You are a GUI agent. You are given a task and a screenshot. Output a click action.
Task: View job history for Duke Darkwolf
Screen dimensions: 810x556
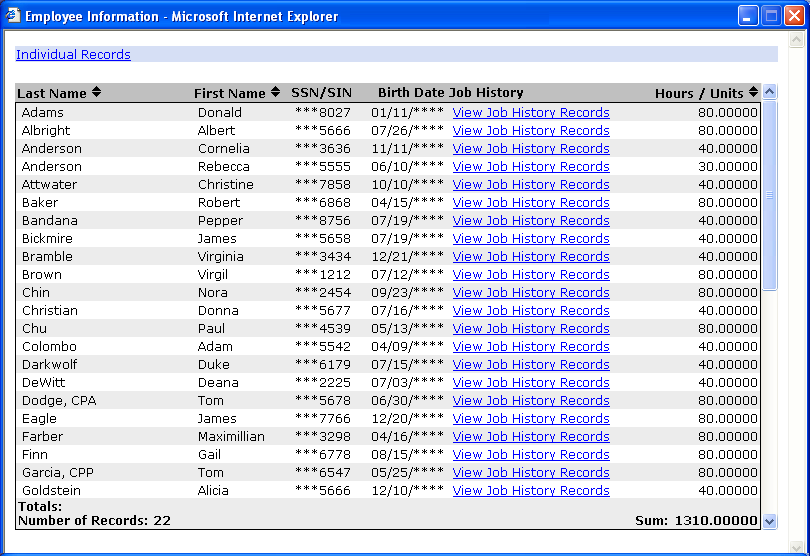coord(530,365)
